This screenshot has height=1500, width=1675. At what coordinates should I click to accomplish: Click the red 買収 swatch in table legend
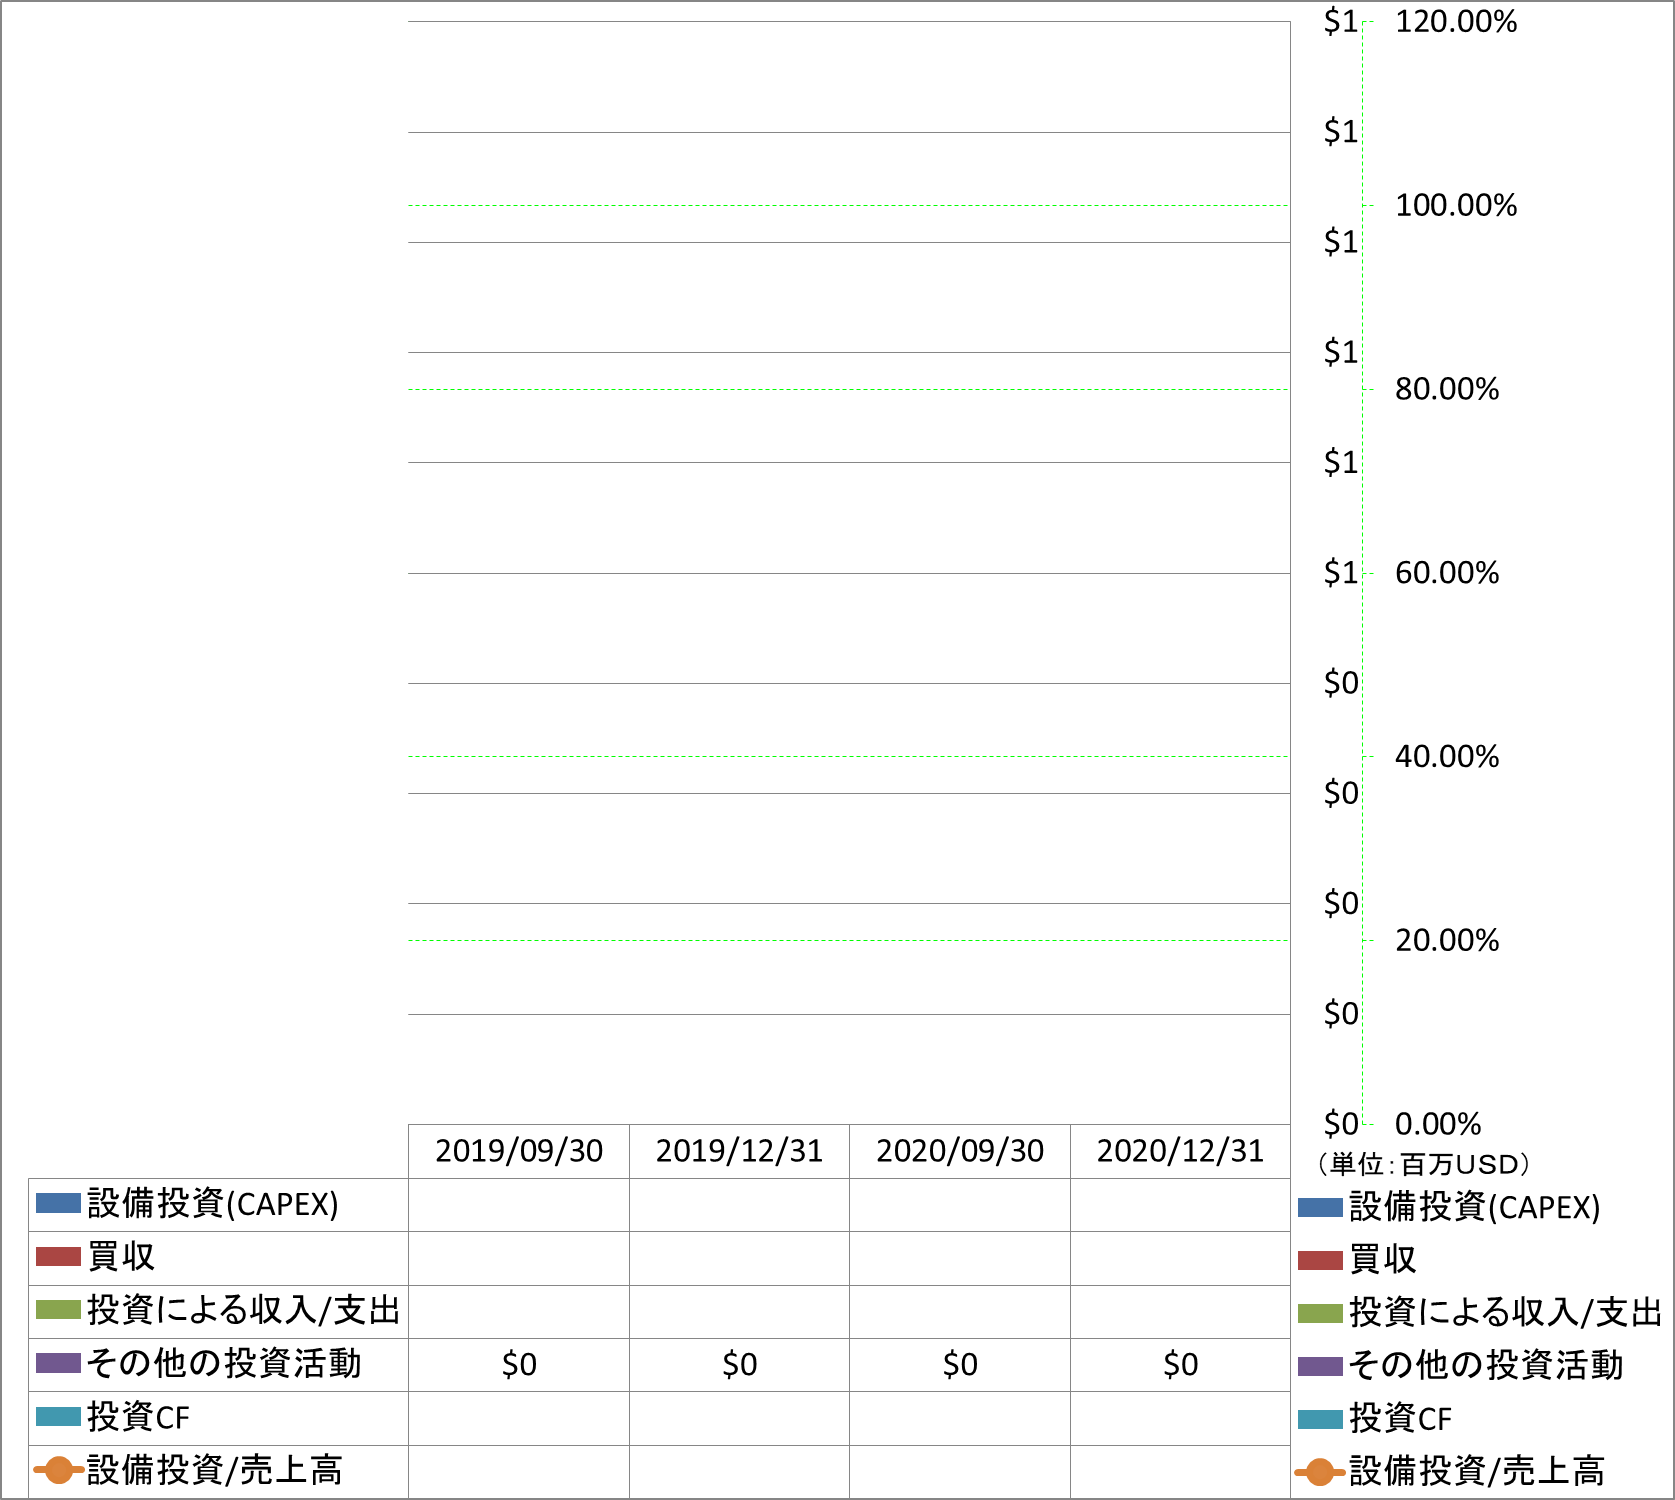coord(58,1256)
